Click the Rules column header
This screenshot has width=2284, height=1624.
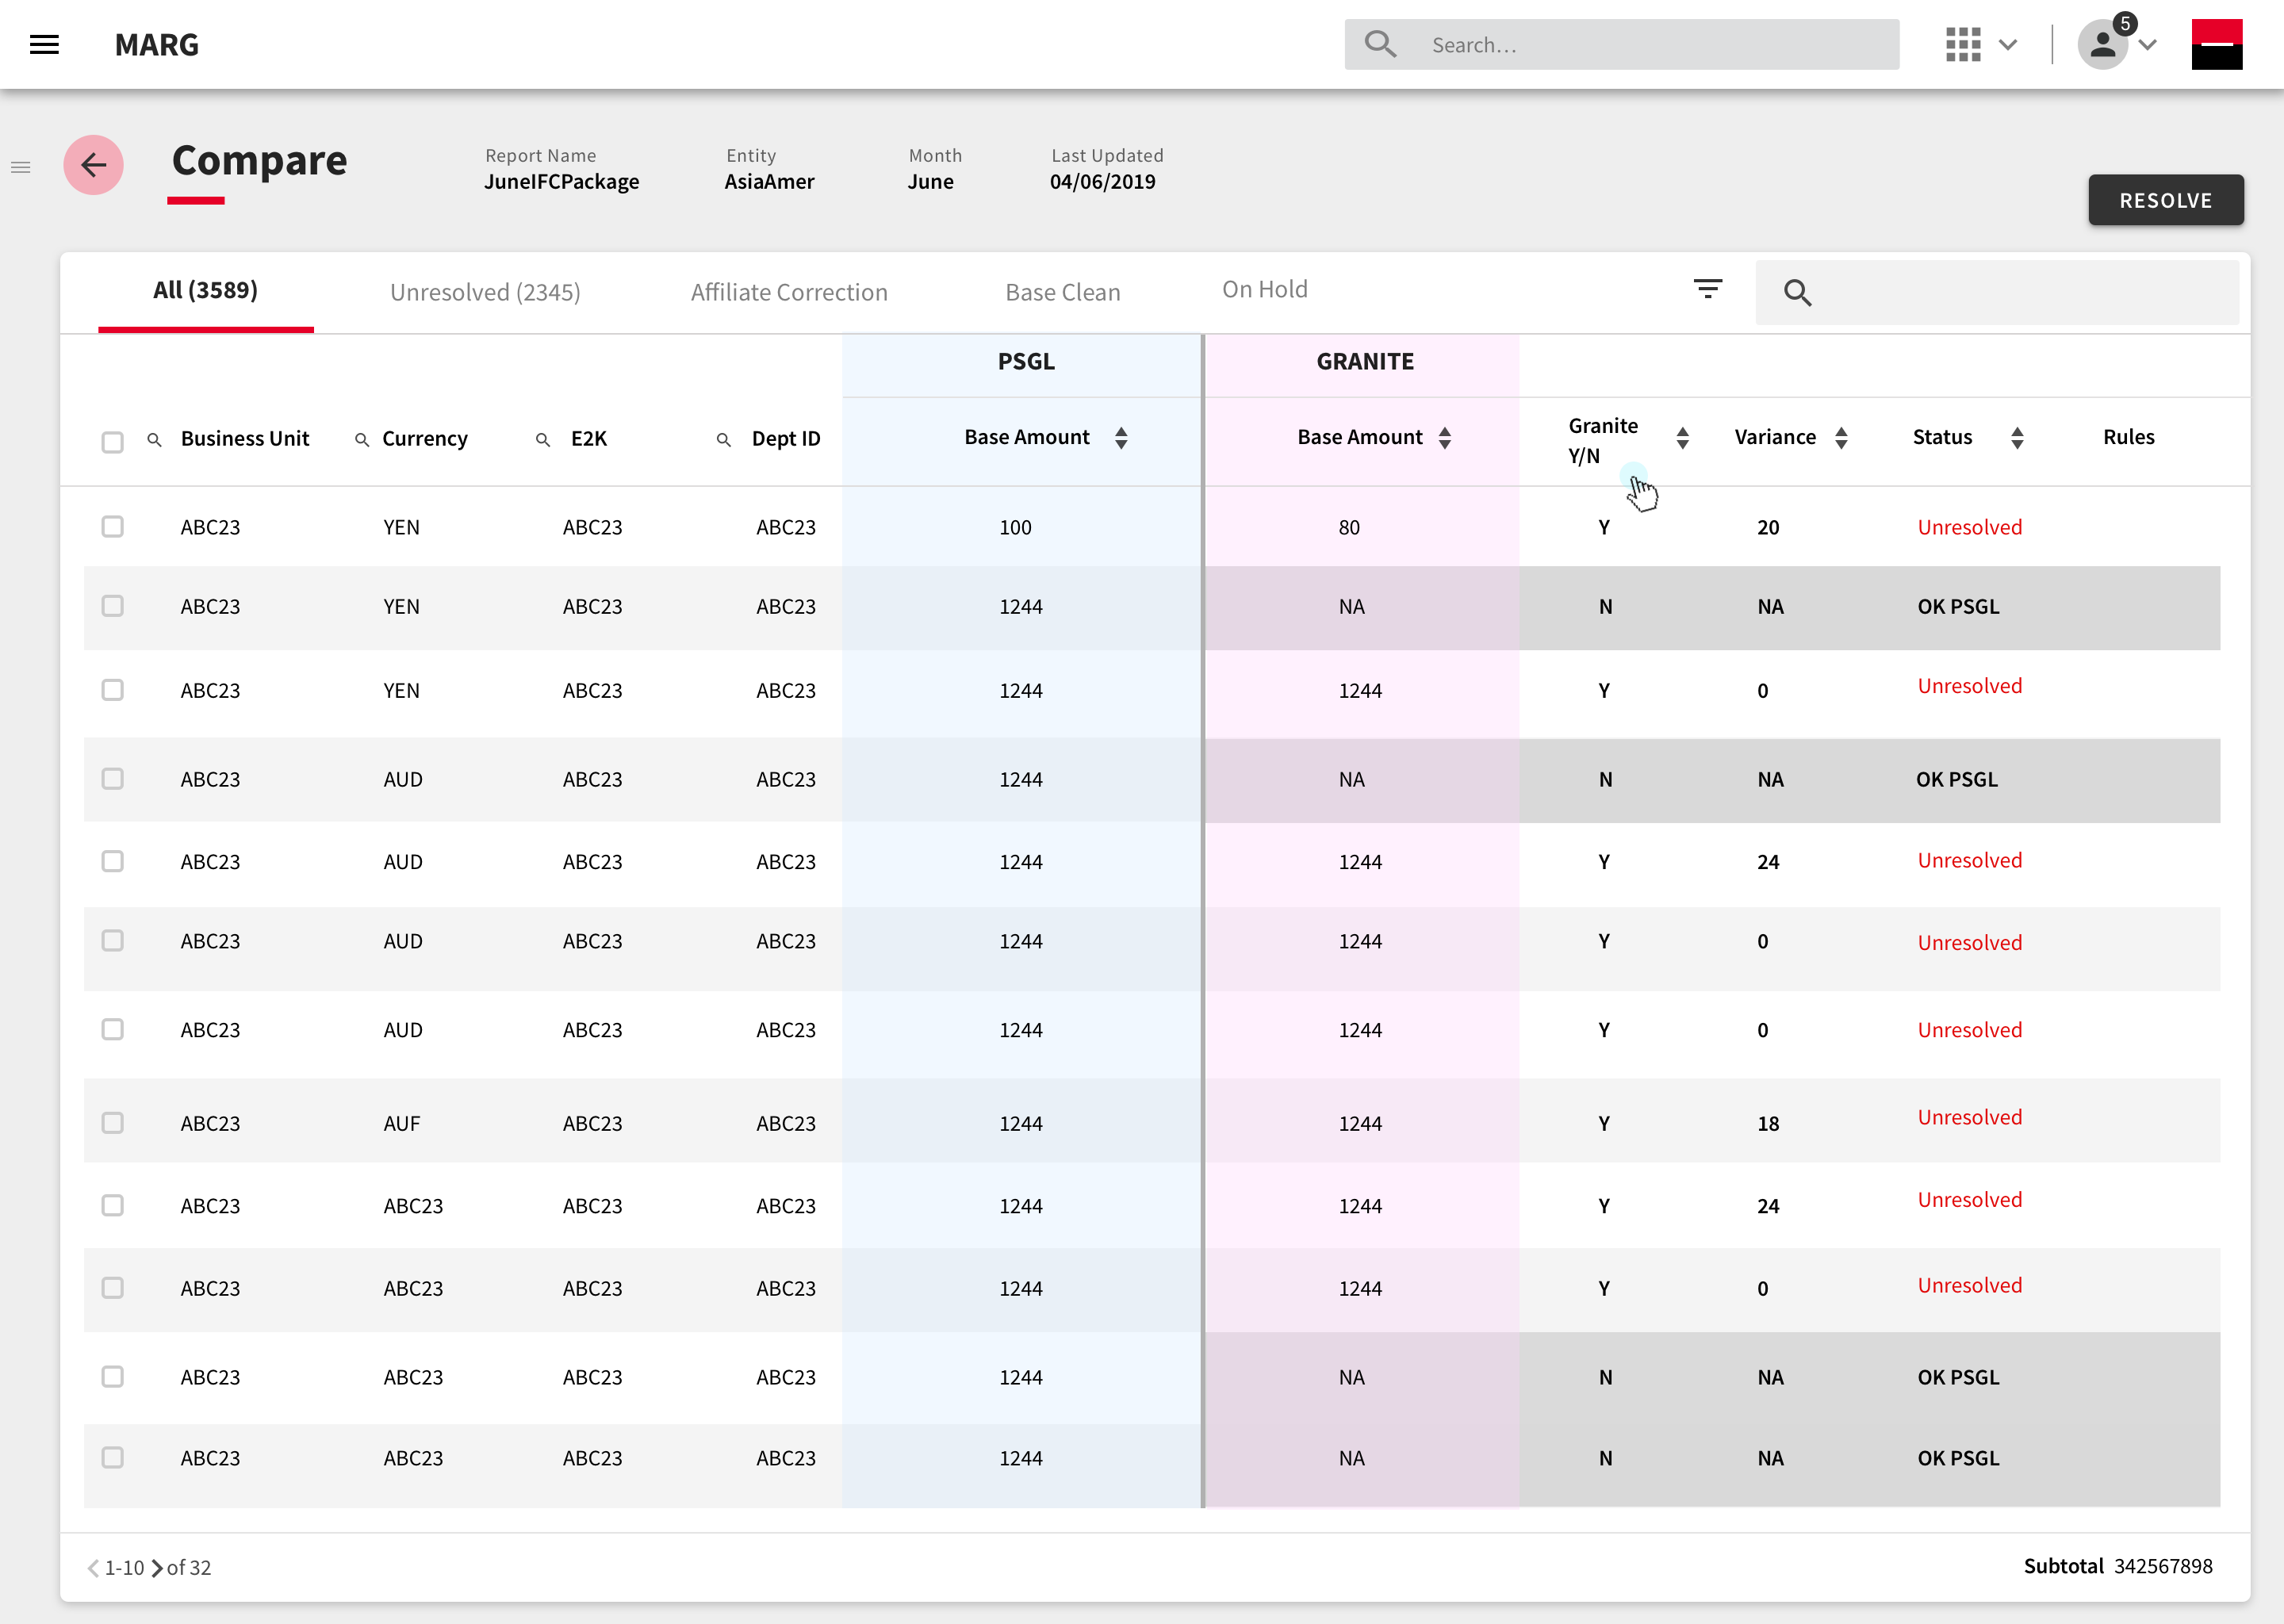2128,437
